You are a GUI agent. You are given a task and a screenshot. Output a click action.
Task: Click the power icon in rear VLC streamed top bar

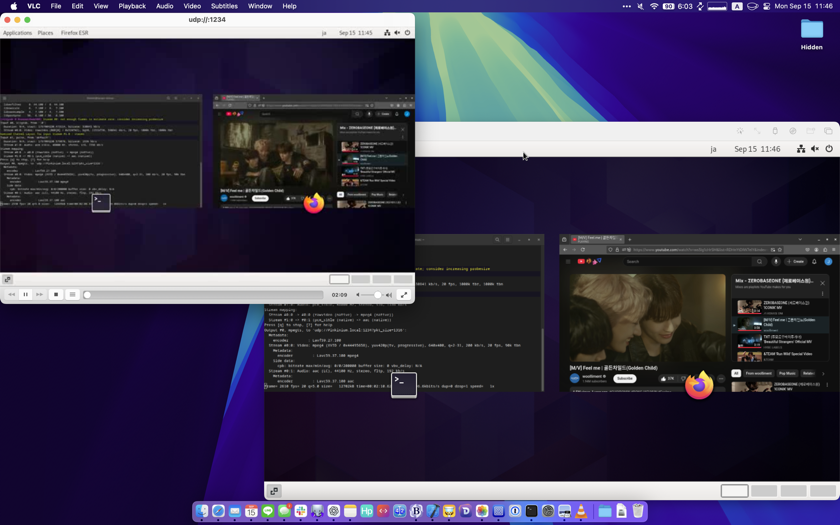pos(829,149)
